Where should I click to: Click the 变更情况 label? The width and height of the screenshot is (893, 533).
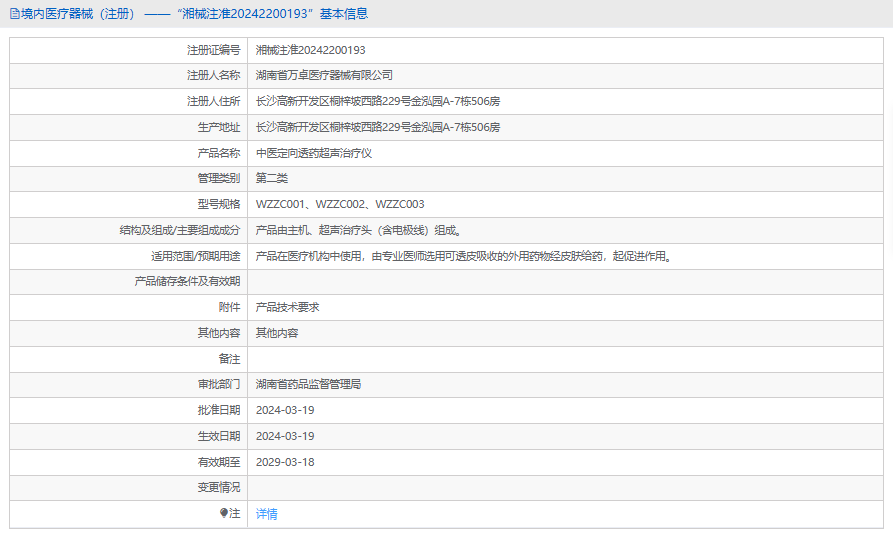coord(219,487)
